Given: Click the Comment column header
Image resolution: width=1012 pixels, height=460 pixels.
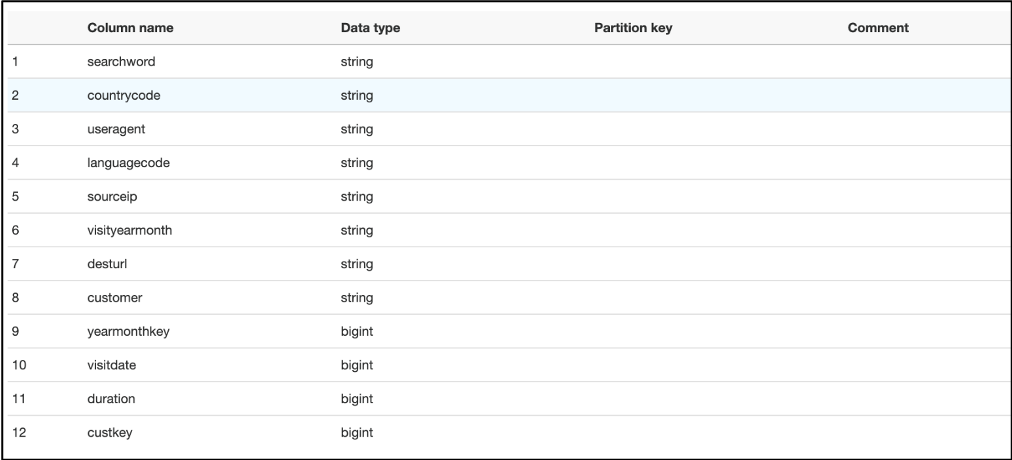Looking at the screenshot, I should (x=878, y=28).
